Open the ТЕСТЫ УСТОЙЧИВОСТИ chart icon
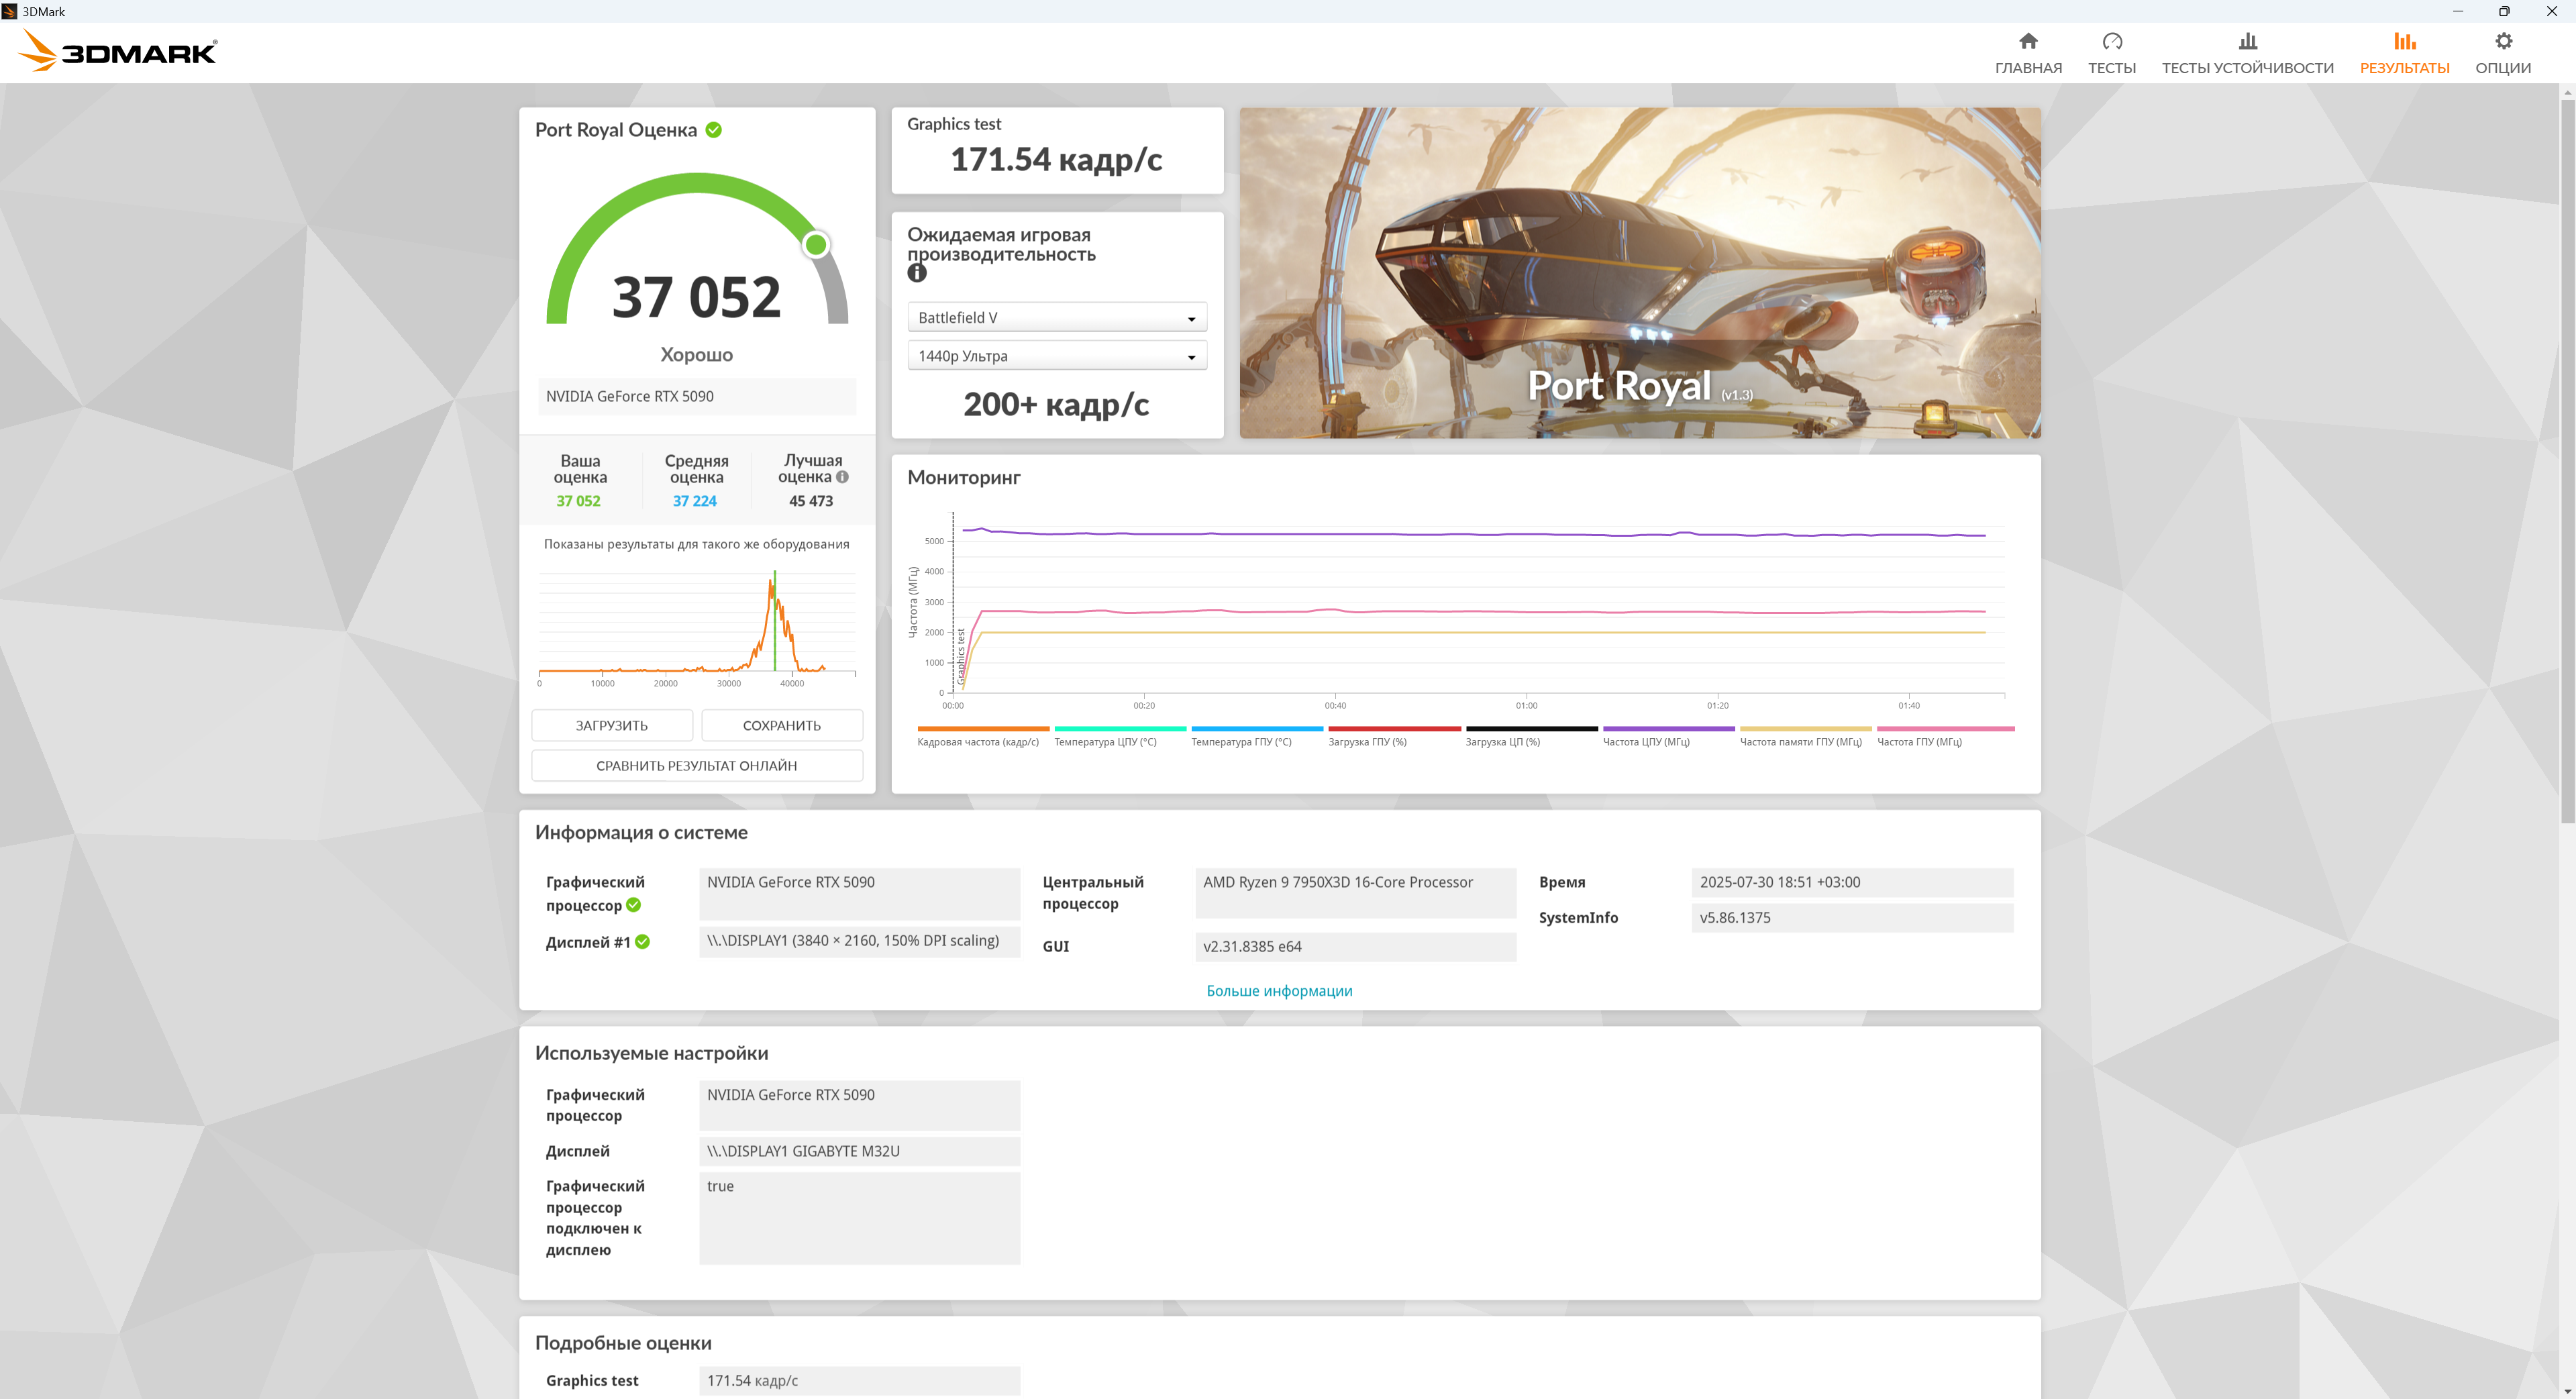Image resolution: width=2576 pixels, height=1399 pixels. click(x=2247, y=42)
